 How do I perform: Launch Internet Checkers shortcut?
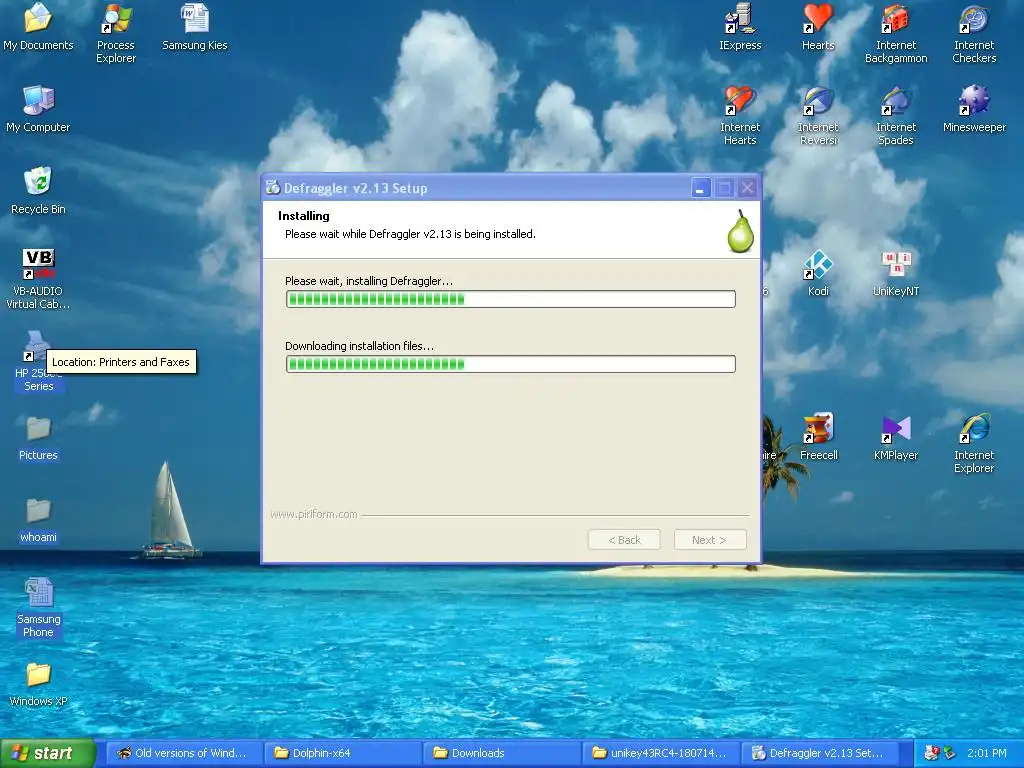point(974,33)
